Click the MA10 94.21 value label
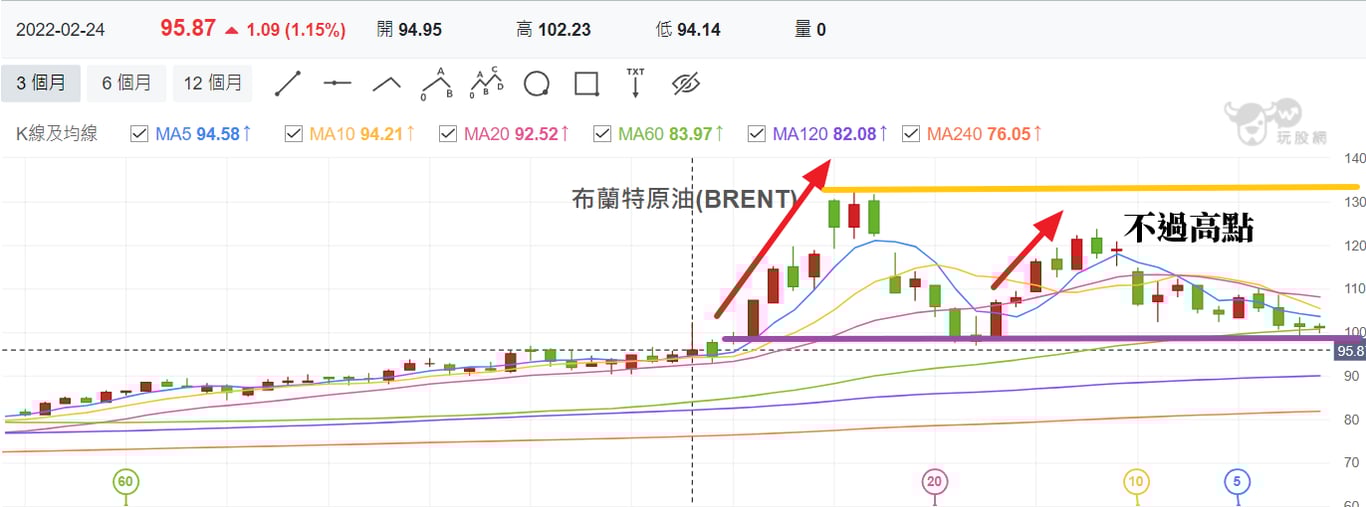The height and width of the screenshot is (507, 1366). 362,133
